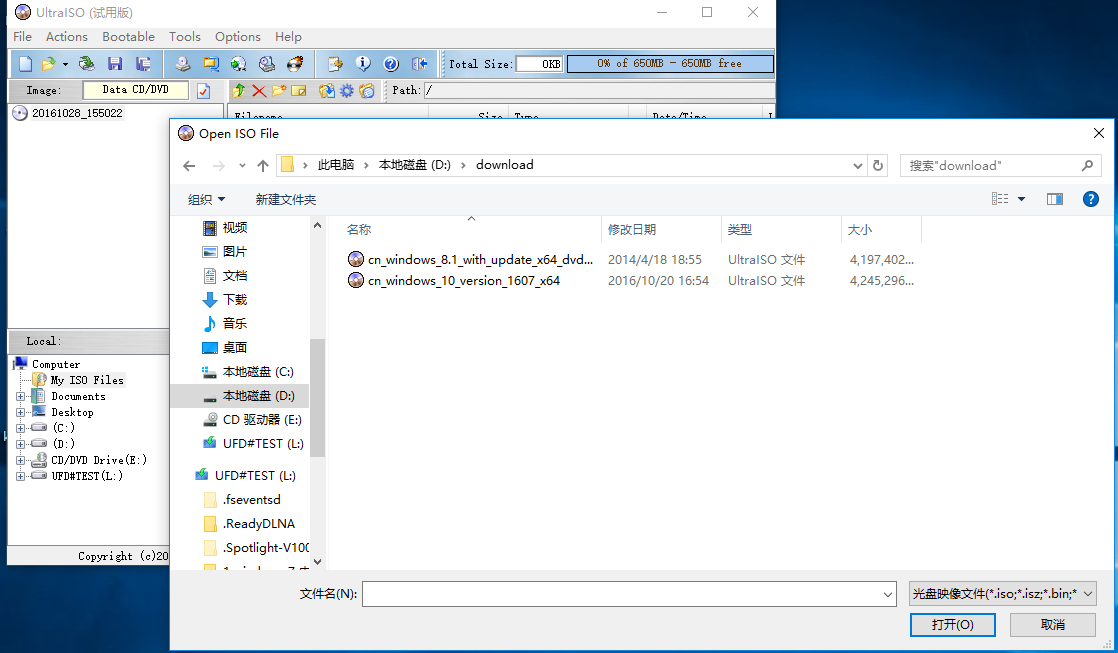Sort files by the 修改日期 column header
The height and width of the screenshot is (653, 1118).
[661, 230]
